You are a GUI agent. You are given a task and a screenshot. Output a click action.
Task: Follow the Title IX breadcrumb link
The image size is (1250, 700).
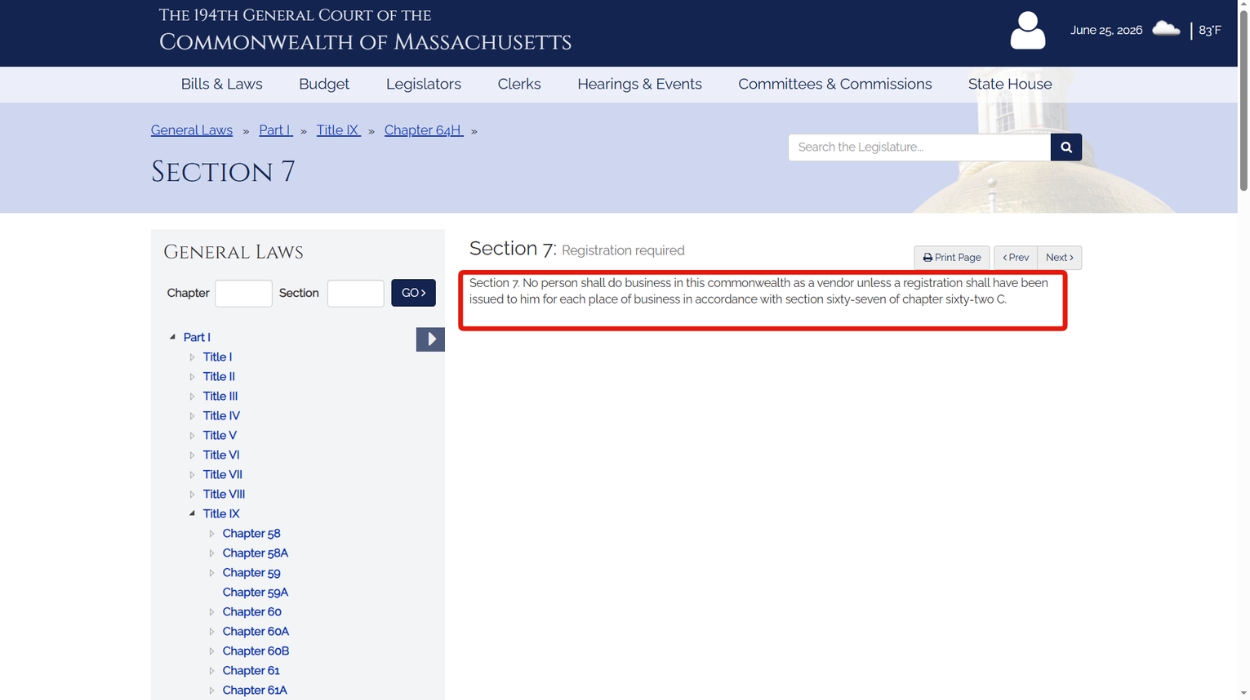click(338, 130)
